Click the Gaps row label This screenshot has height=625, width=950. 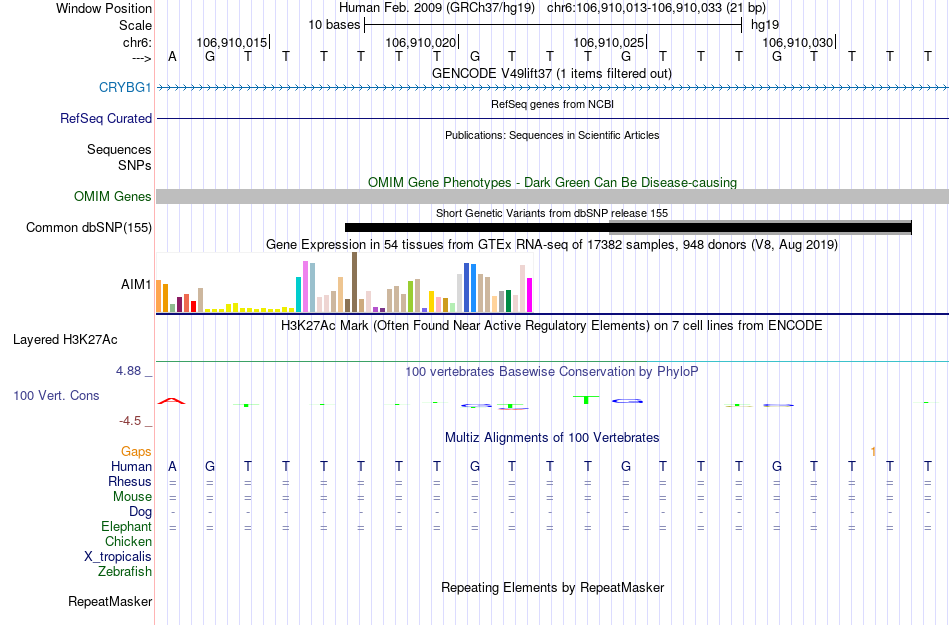[x=136, y=451]
